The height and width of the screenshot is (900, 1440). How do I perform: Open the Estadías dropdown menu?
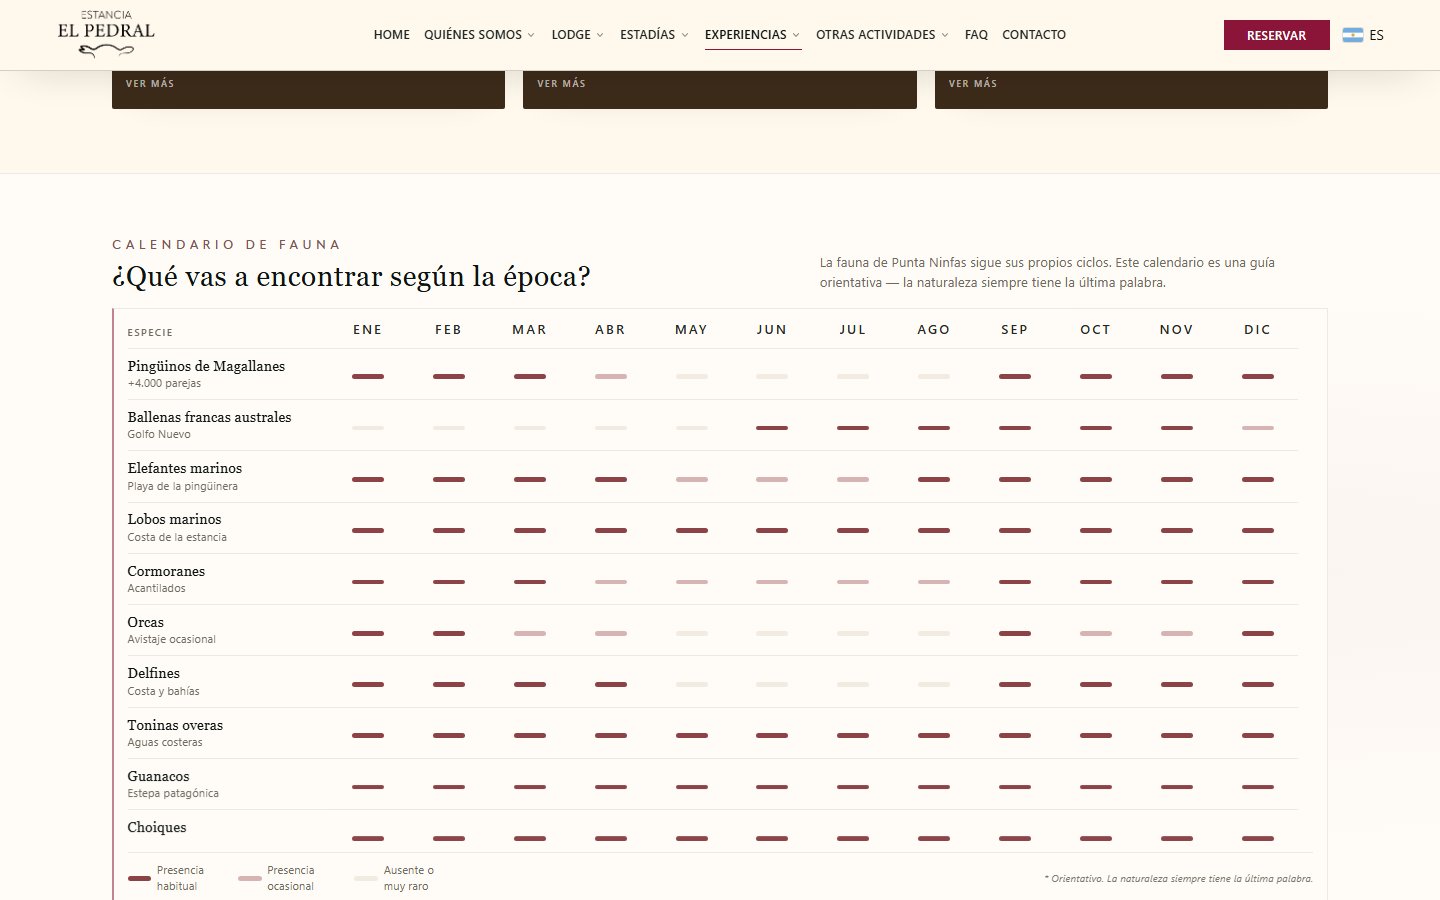tap(654, 35)
